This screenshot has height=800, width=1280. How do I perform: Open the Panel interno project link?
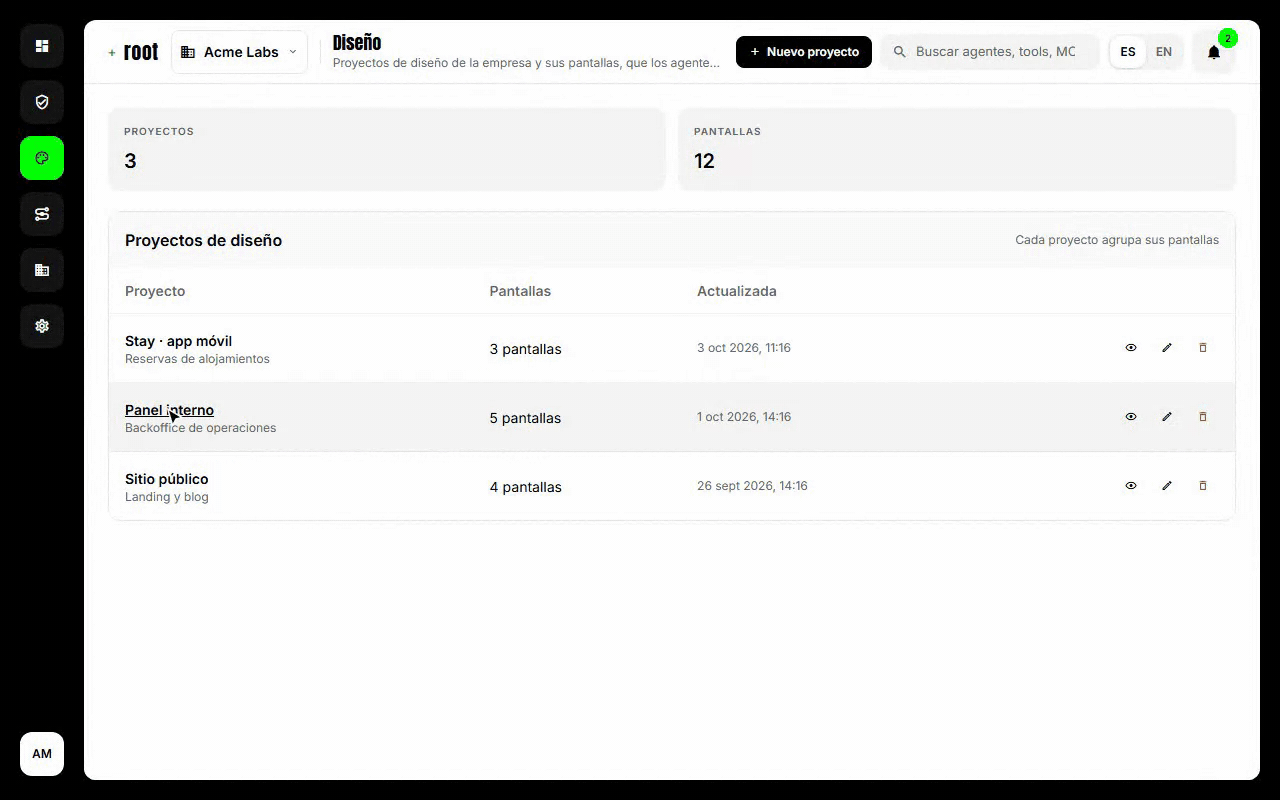[x=169, y=410]
